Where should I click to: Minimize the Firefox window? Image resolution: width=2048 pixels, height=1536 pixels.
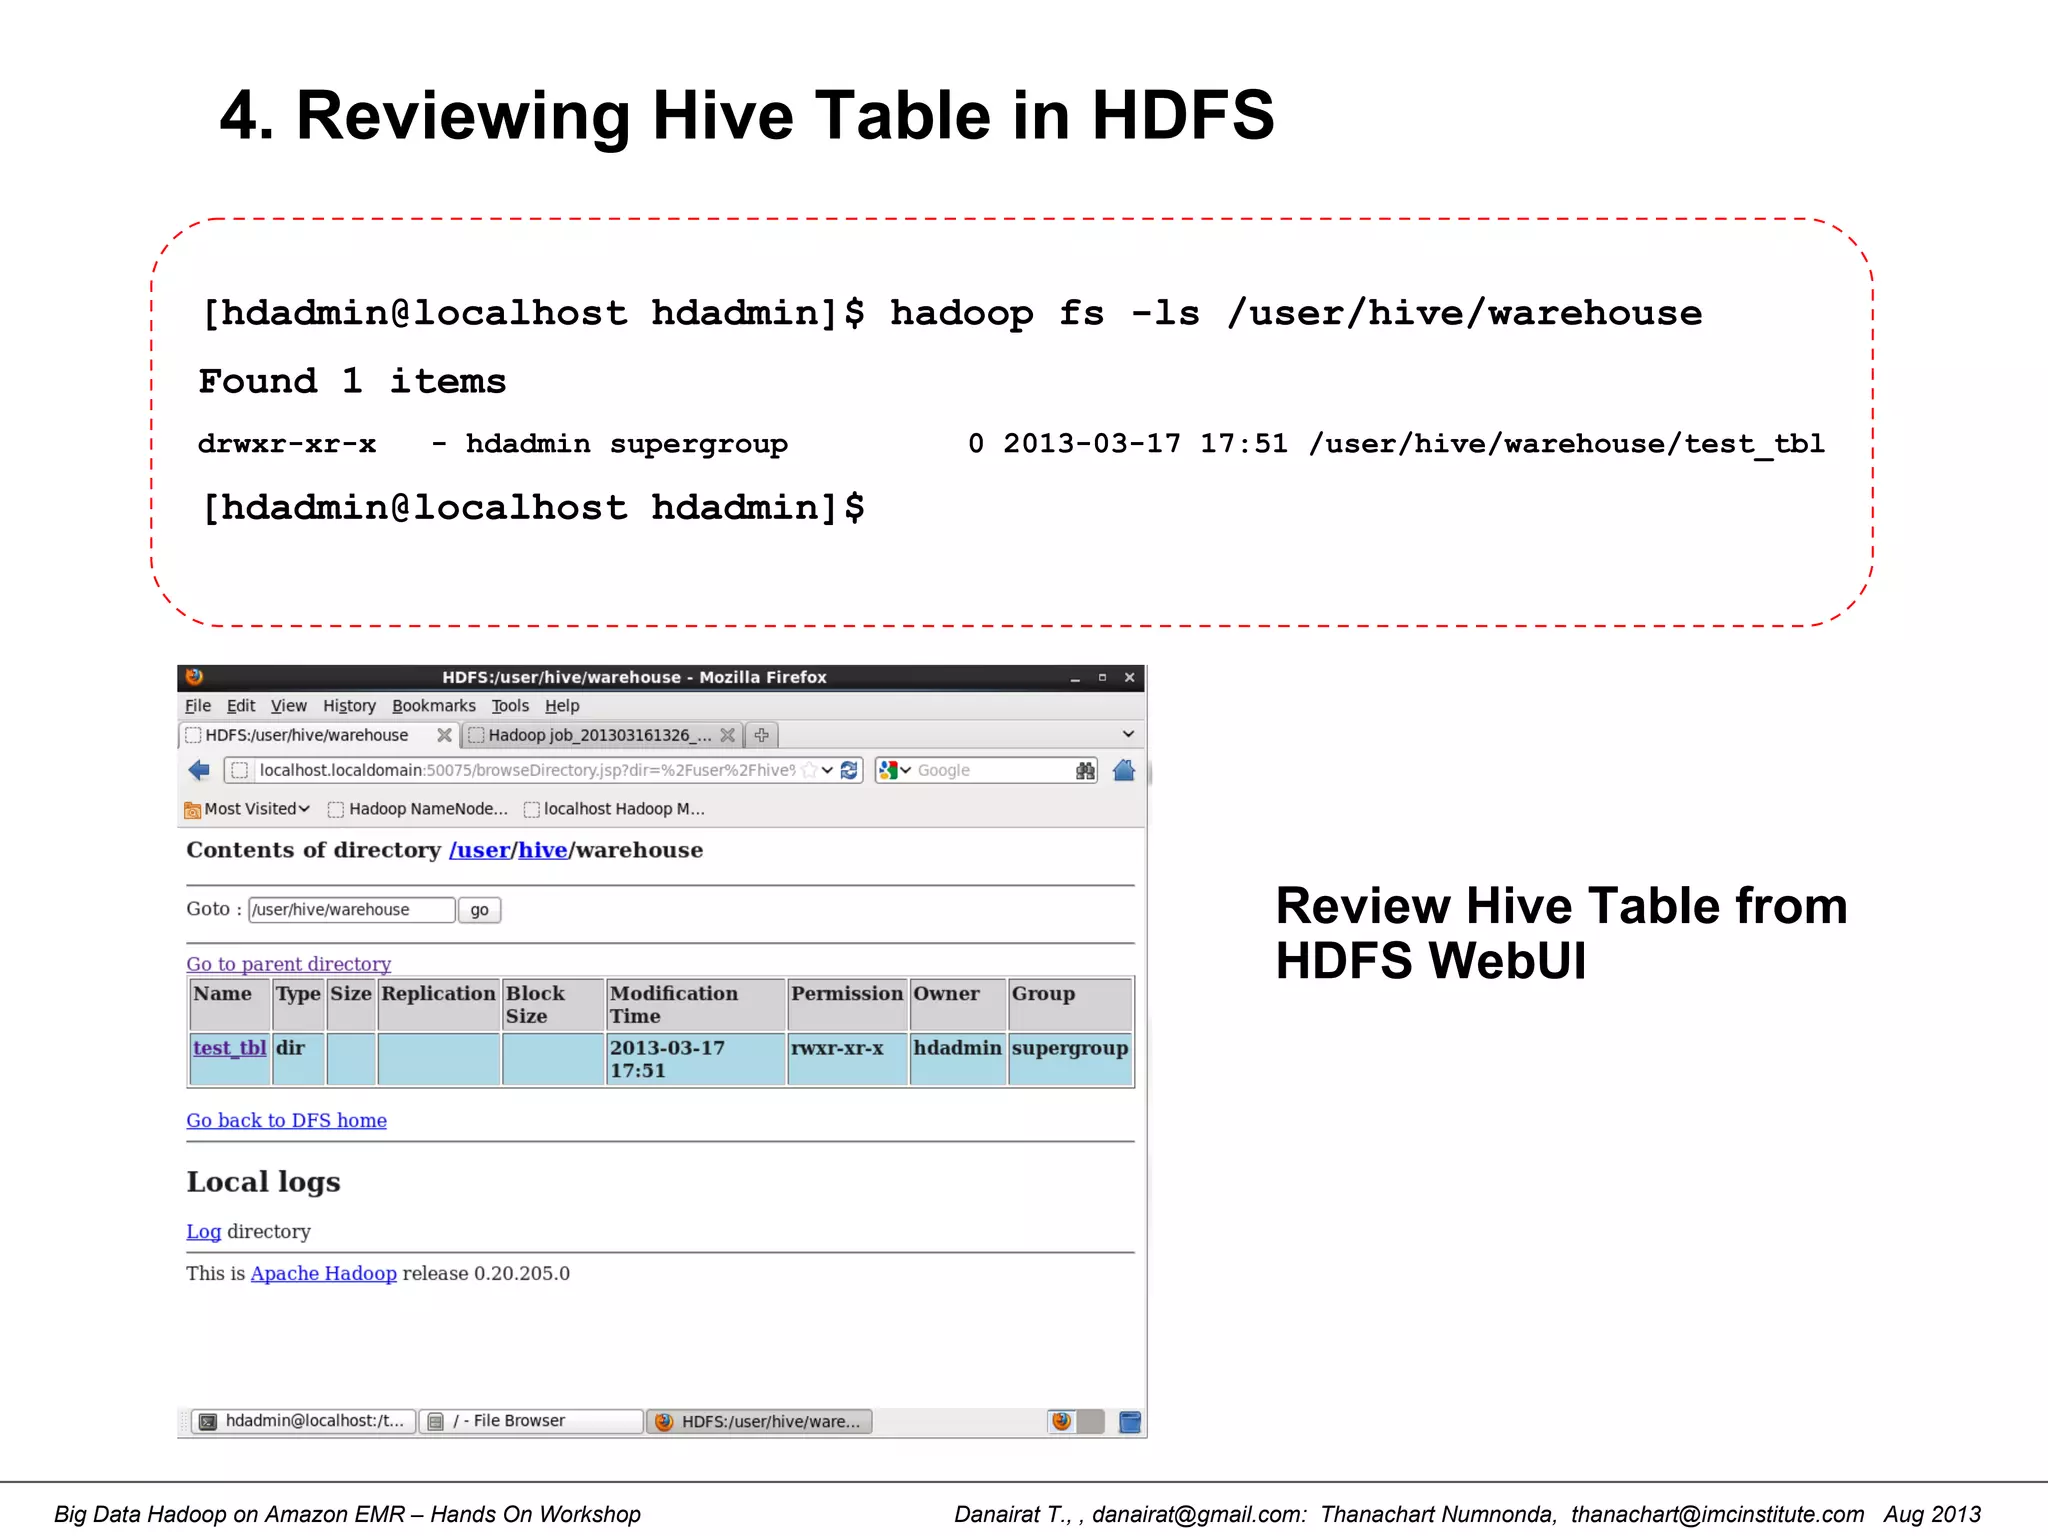click(x=1075, y=678)
